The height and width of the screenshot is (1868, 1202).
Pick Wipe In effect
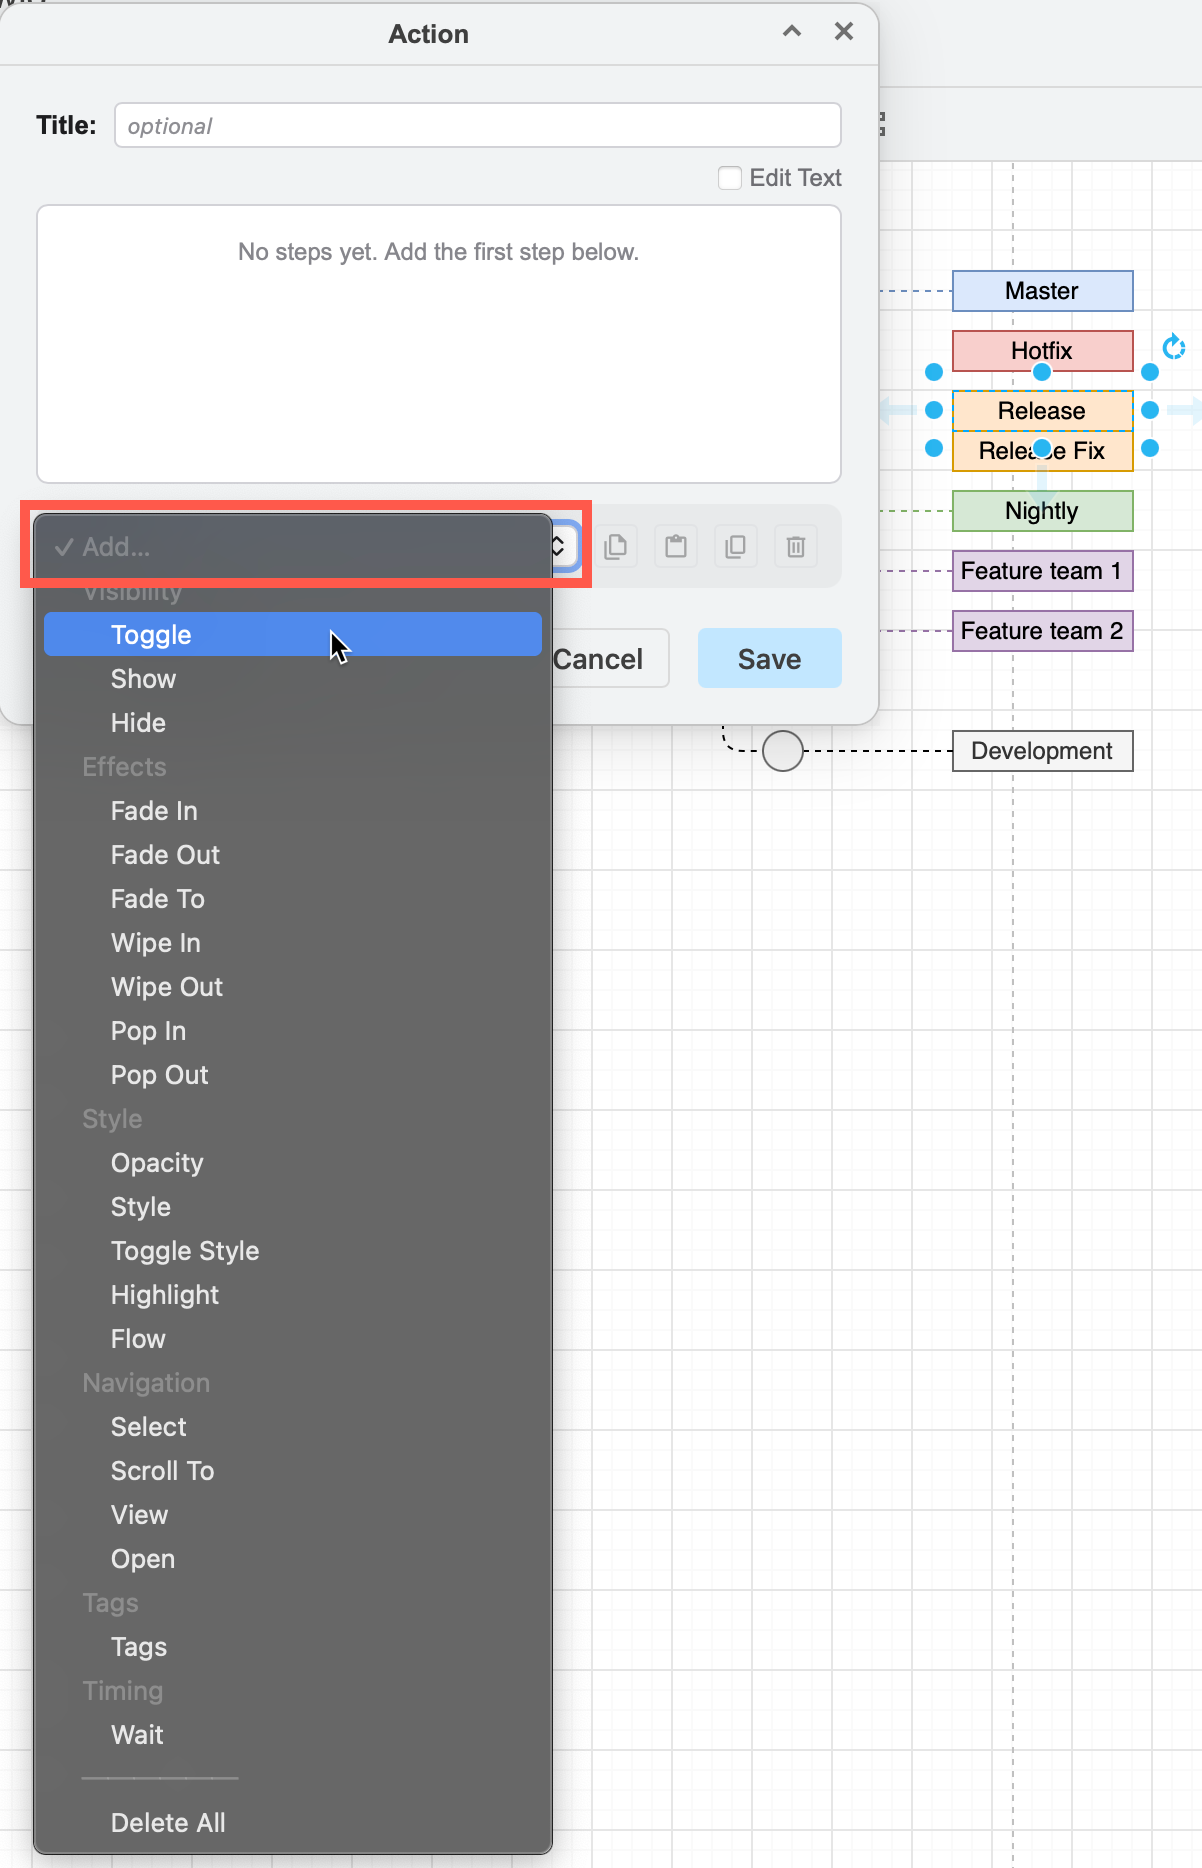pos(292,942)
